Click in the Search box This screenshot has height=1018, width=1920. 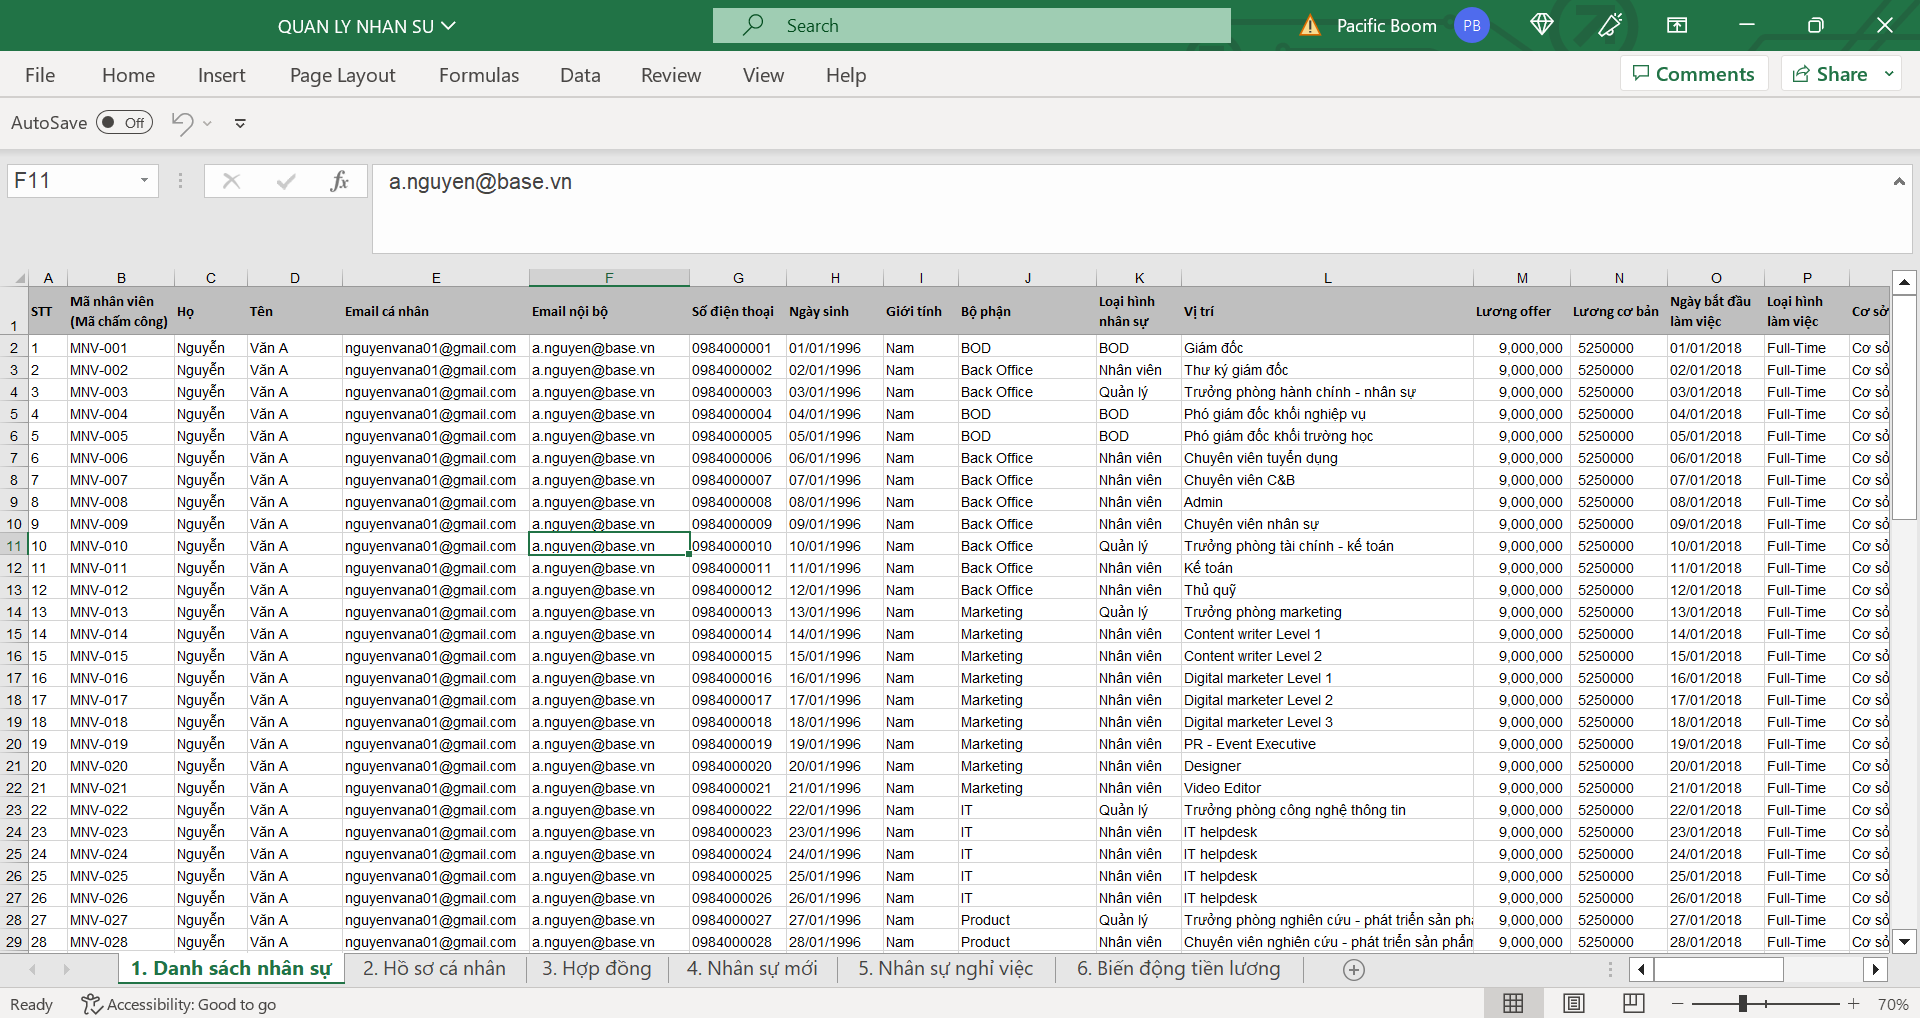[971, 26]
